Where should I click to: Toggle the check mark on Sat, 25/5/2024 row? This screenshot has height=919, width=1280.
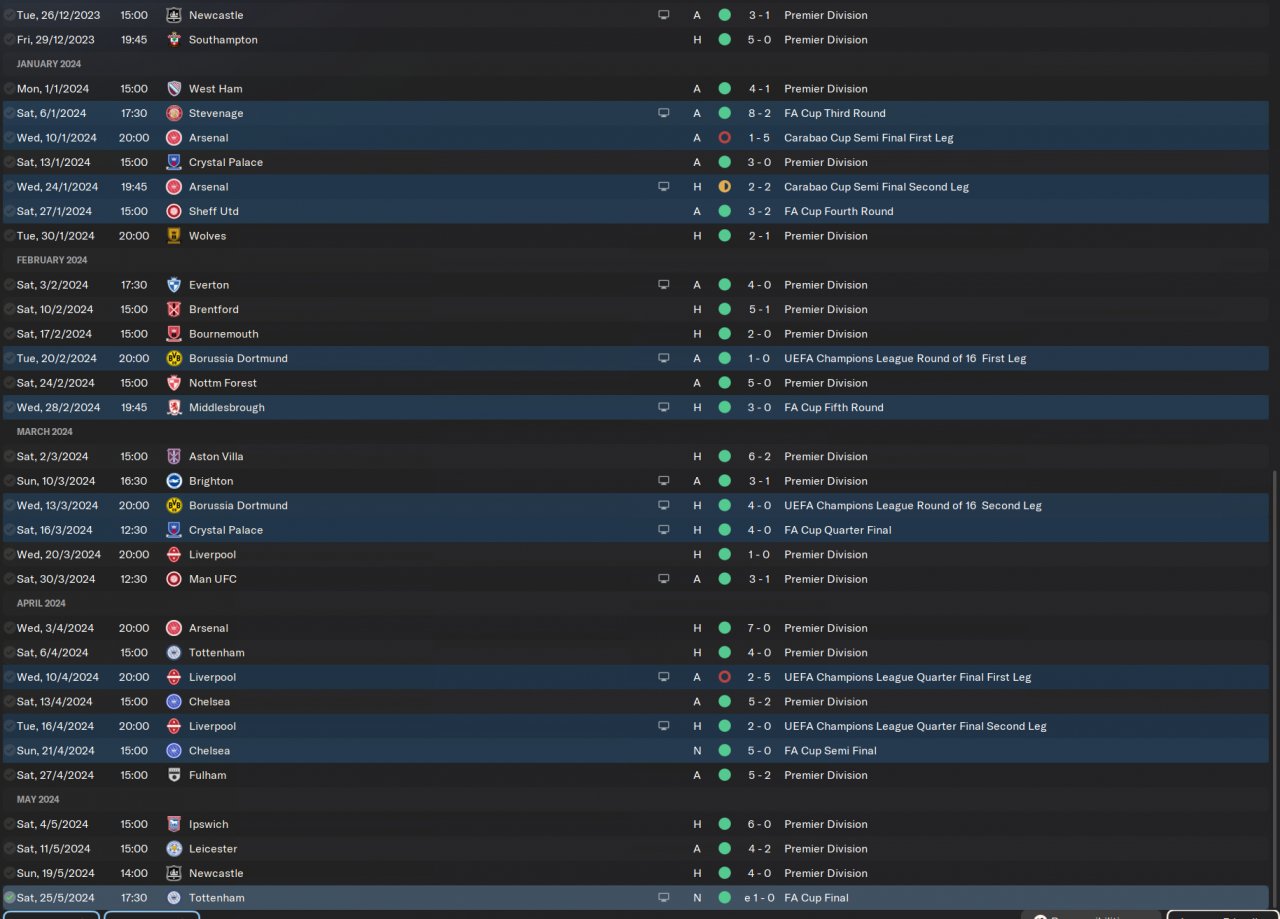pyautogui.click(x=9, y=898)
